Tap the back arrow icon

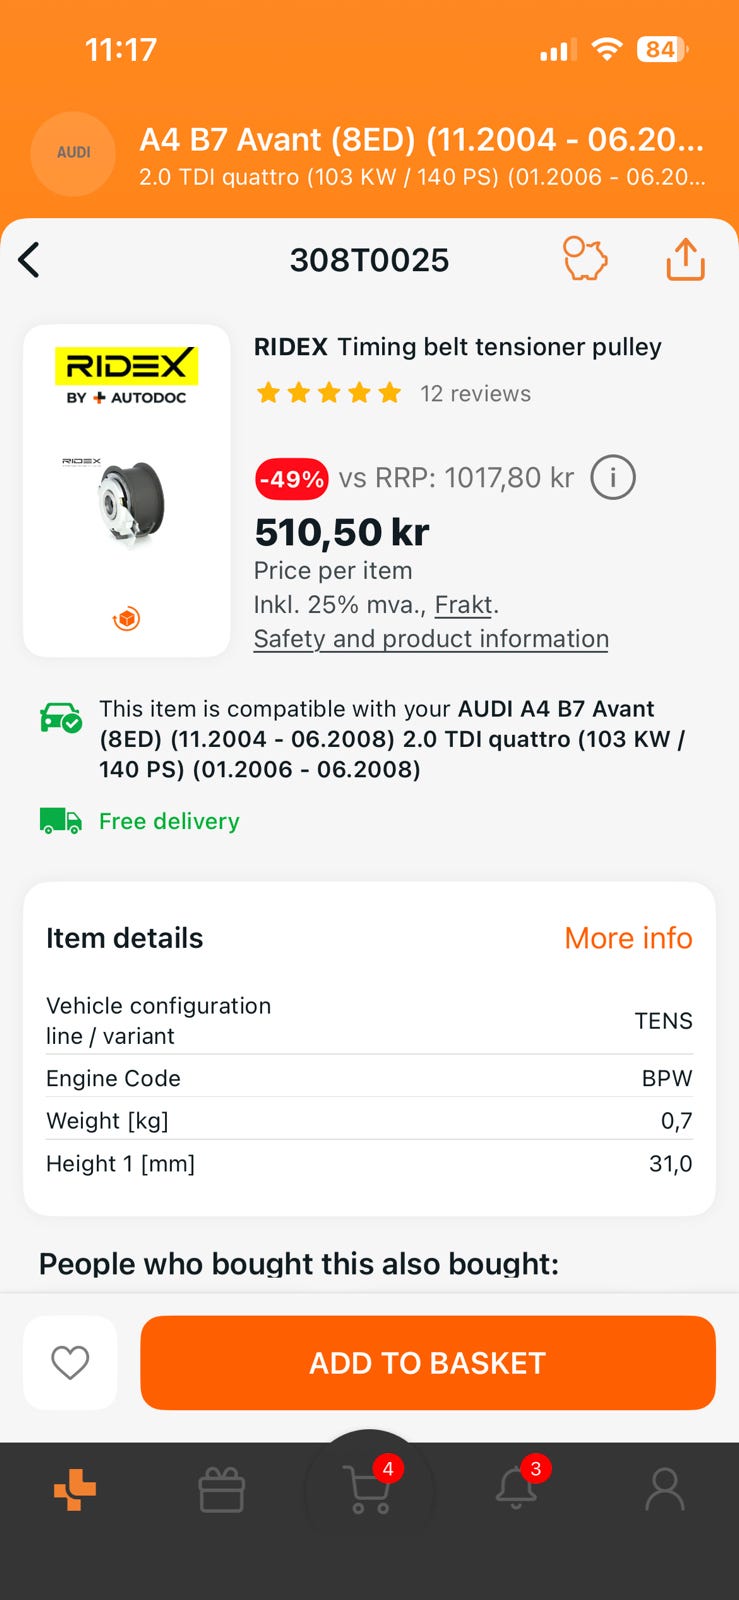29,260
